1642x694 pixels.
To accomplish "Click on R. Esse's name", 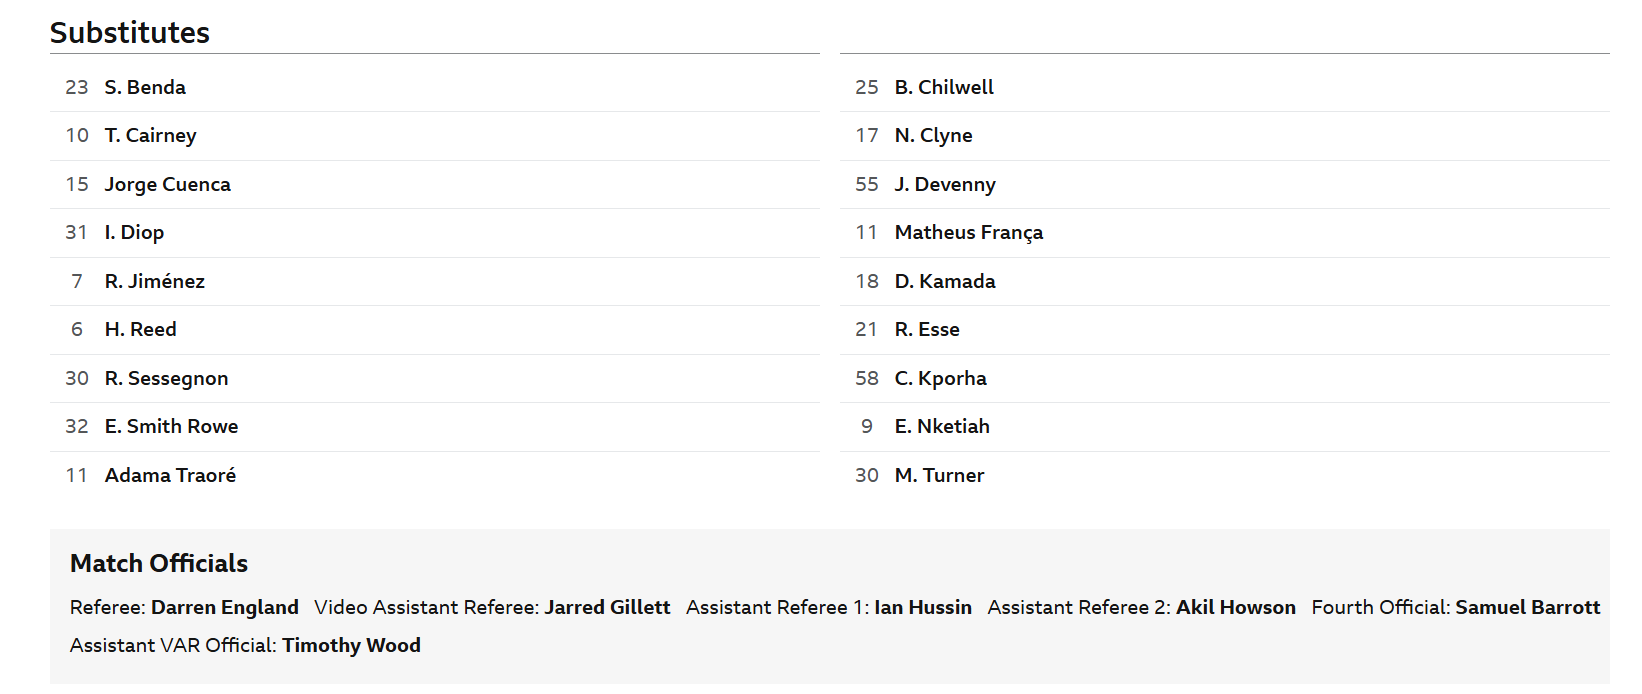I will tap(927, 329).
